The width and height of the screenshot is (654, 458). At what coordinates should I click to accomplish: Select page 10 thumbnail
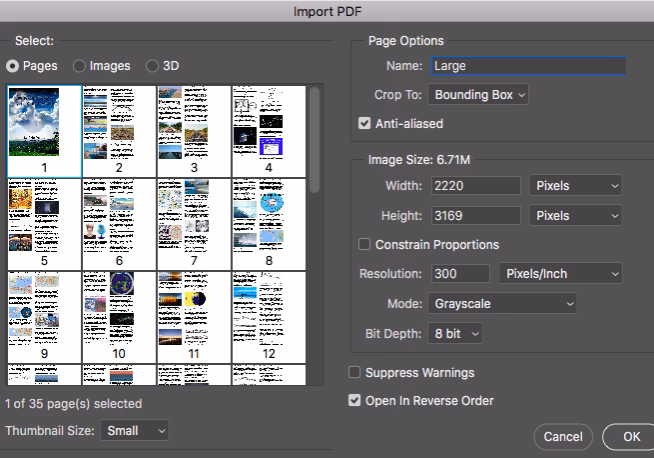119,317
